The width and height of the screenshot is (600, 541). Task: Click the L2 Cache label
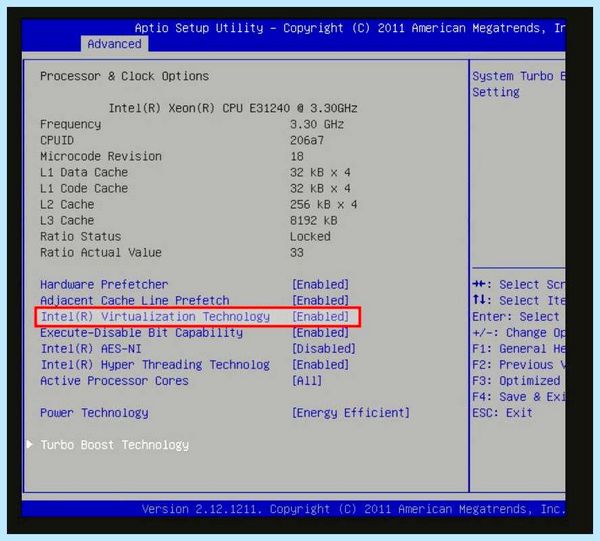point(67,205)
